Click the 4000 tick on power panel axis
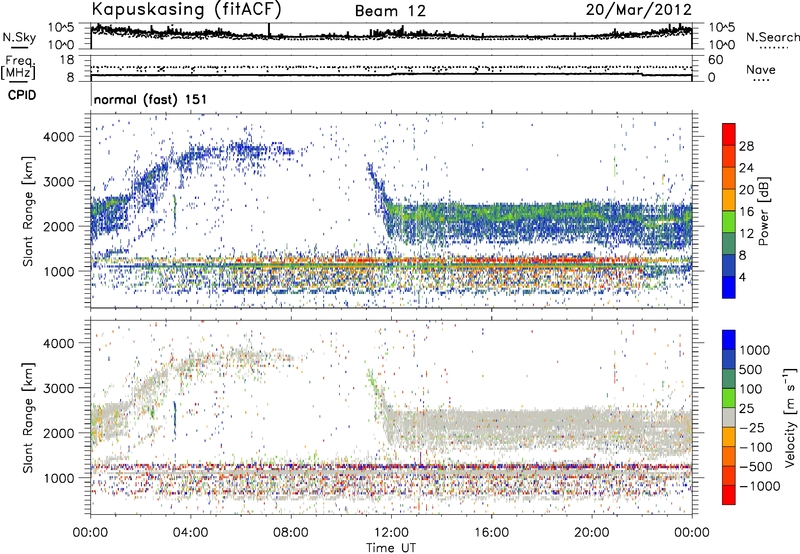800x554 pixels. [58, 137]
